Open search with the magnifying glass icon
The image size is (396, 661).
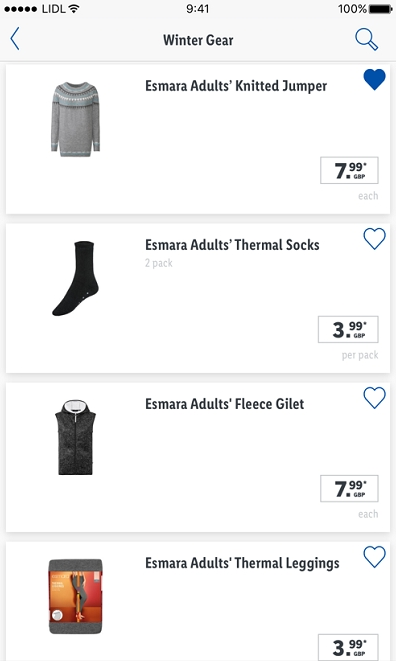pos(366,40)
